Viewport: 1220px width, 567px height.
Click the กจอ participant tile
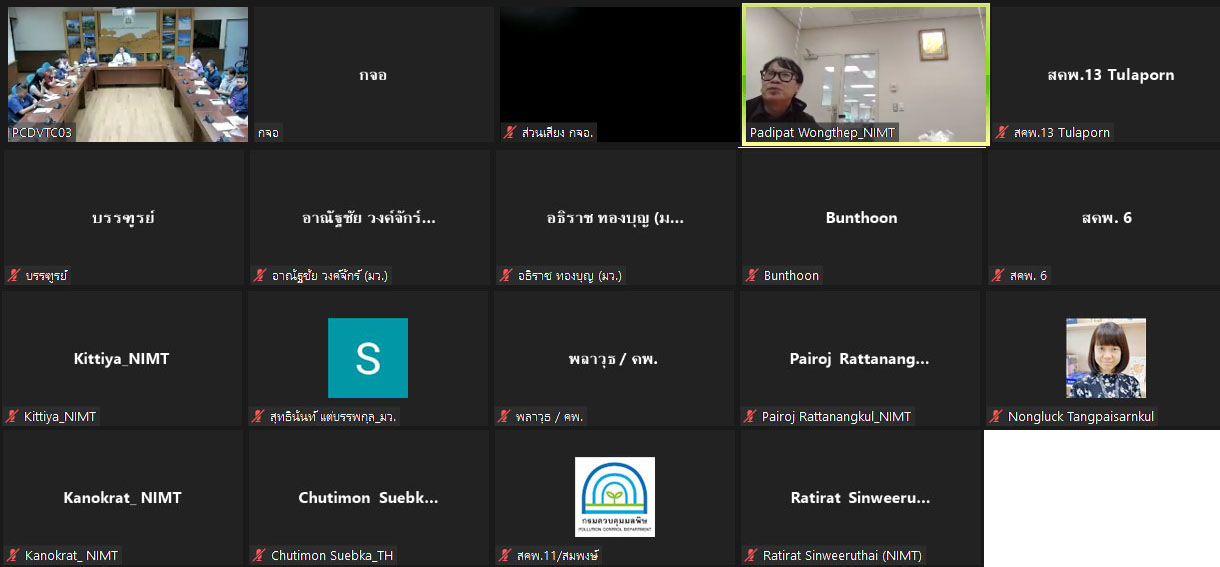[372, 75]
